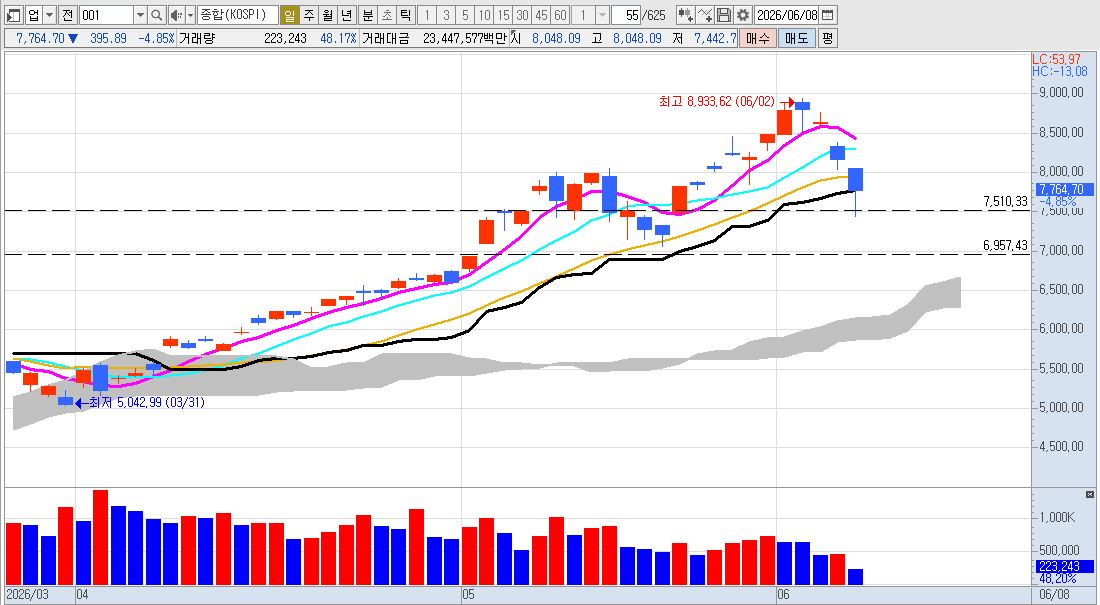Image resolution: width=1100 pixels, height=605 pixels.
Task: Click the add candlestick chart icon
Action: point(685,15)
